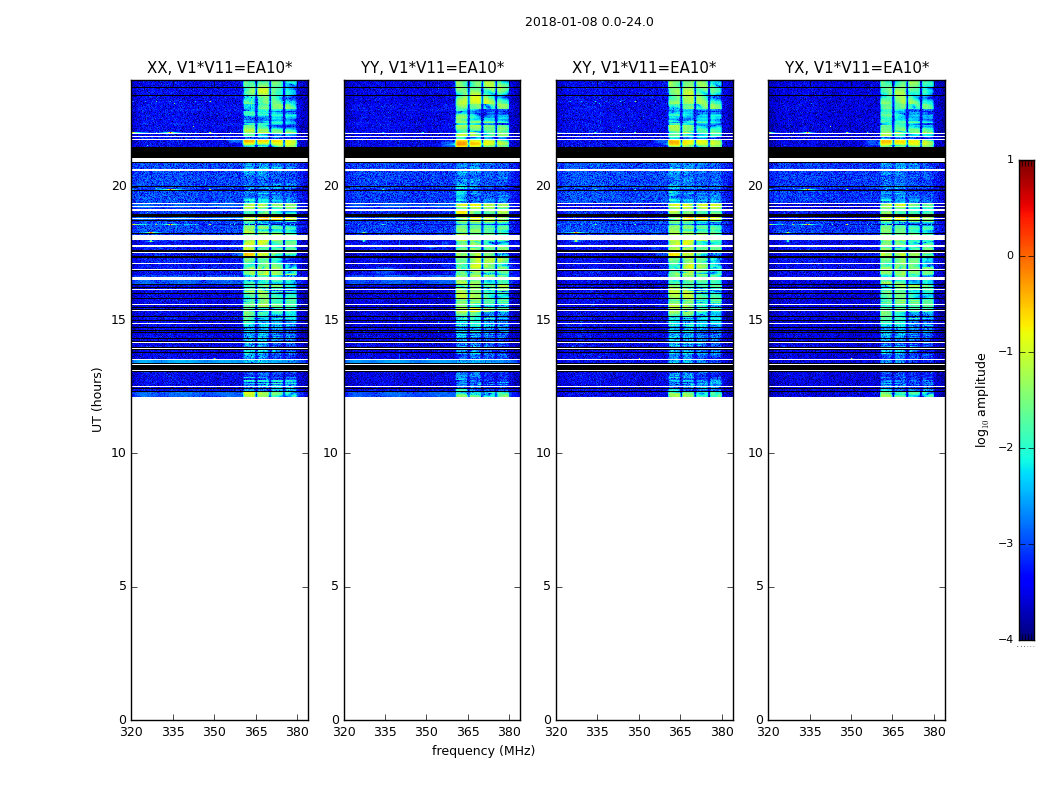Click the 350 x-axis tick under XX panel
The width and height of the screenshot is (1050, 800).
pos(214,732)
